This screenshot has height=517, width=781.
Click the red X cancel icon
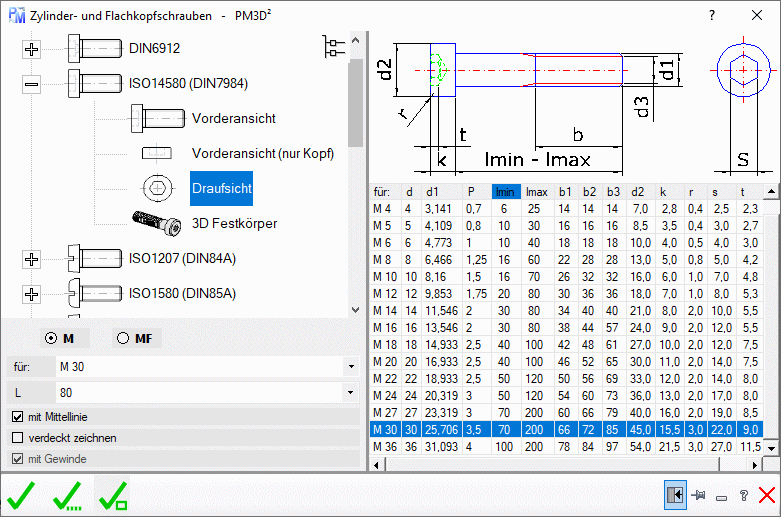click(x=766, y=495)
